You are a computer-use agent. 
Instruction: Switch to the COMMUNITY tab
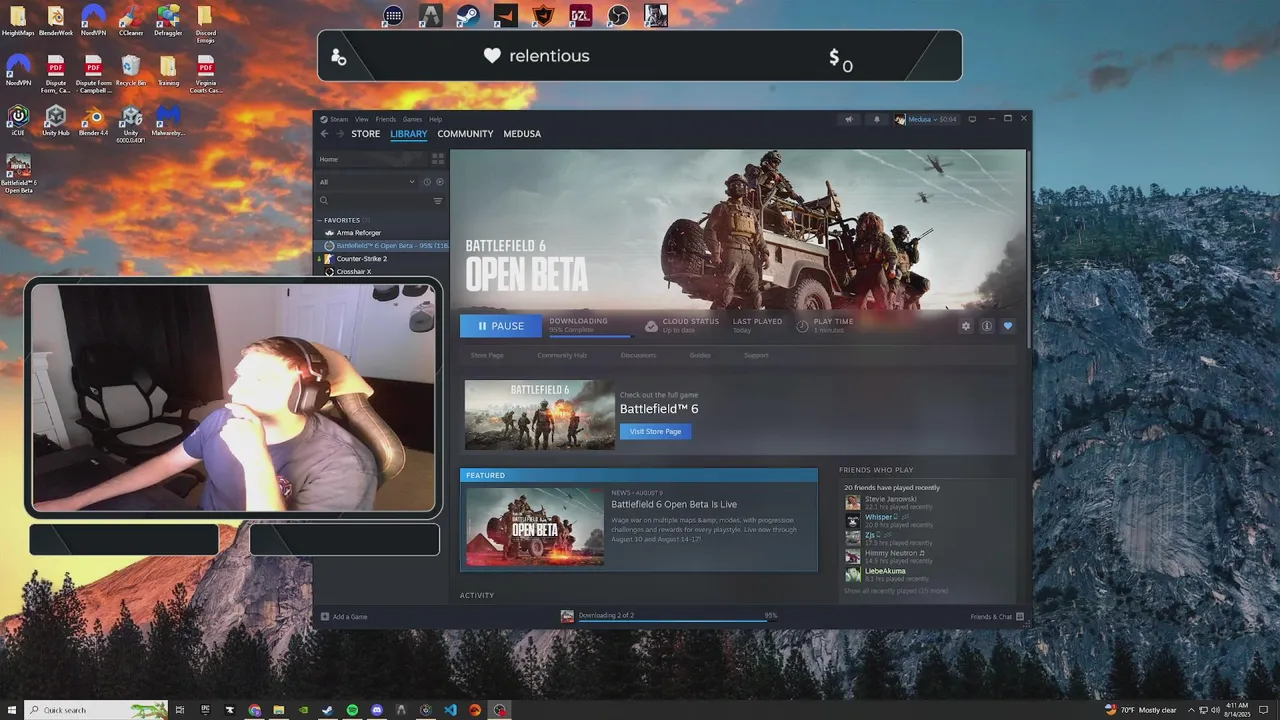coord(465,134)
